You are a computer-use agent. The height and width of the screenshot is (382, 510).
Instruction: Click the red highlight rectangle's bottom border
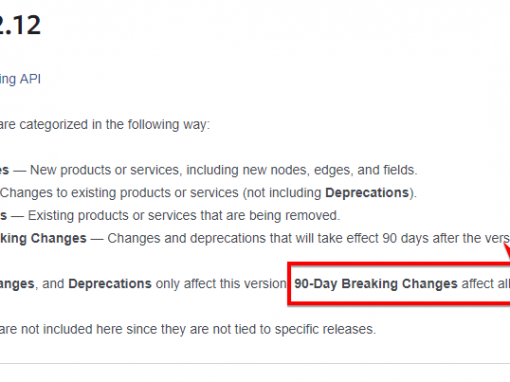point(399,302)
